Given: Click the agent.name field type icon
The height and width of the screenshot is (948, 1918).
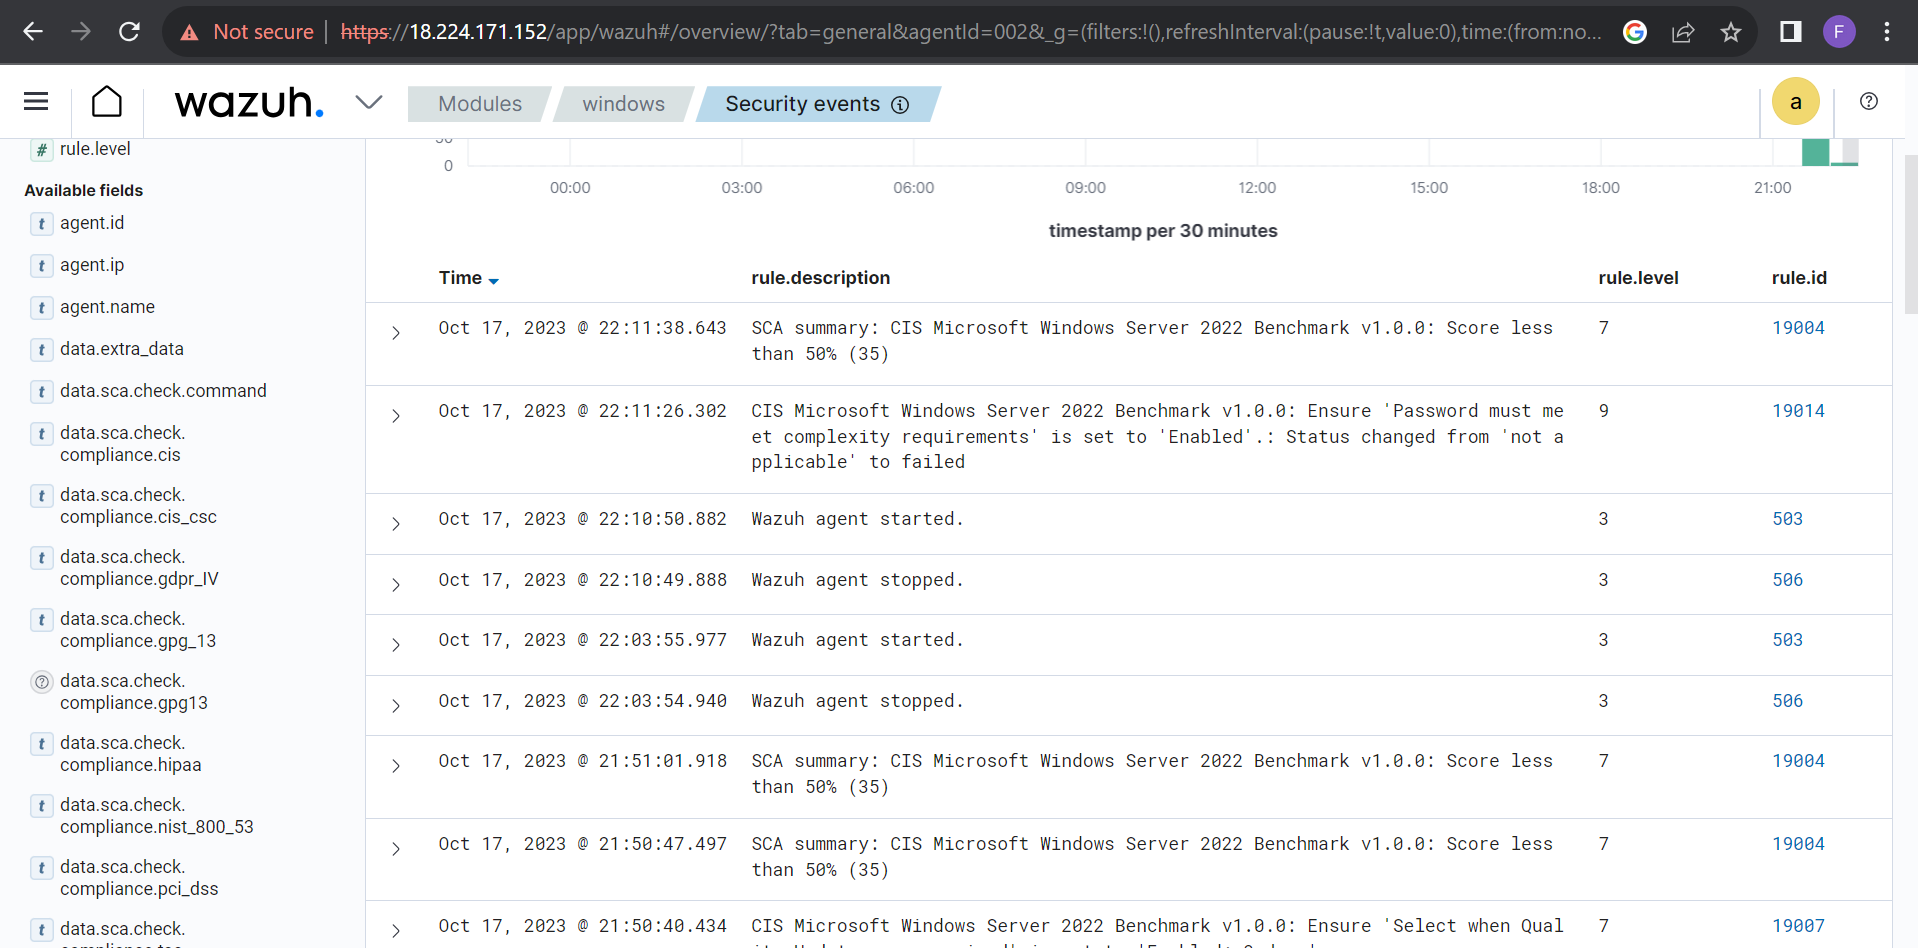Looking at the screenshot, I should tap(41, 308).
